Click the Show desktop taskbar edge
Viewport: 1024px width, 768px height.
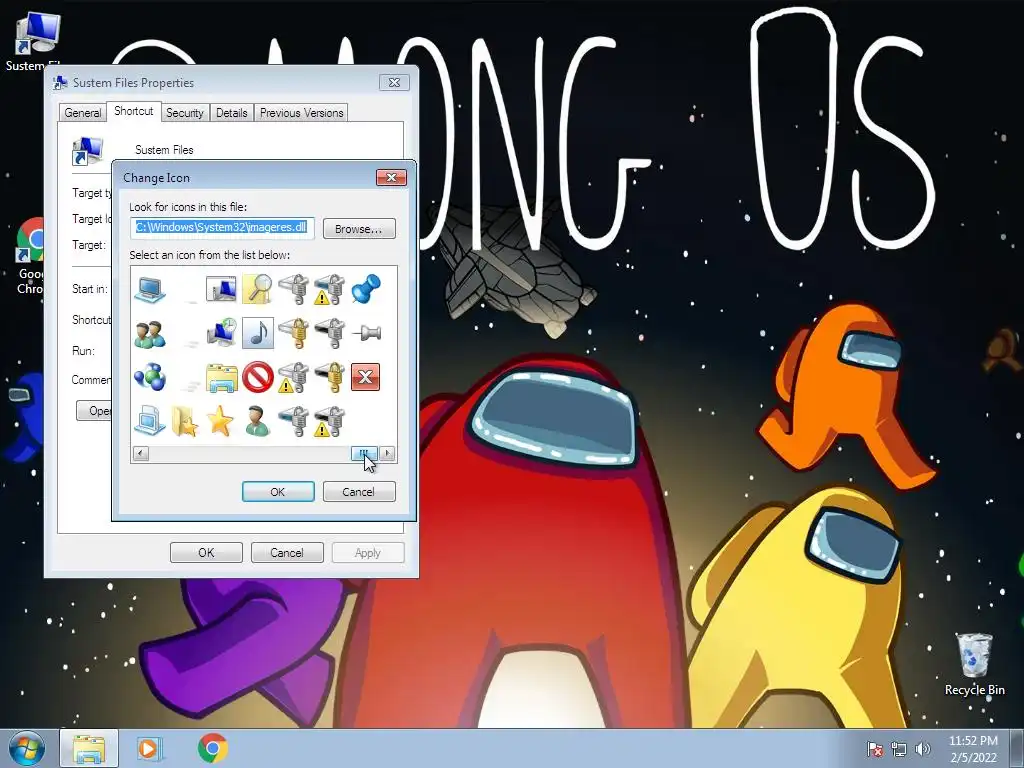pyautogui.click(x=1017, y=748)
